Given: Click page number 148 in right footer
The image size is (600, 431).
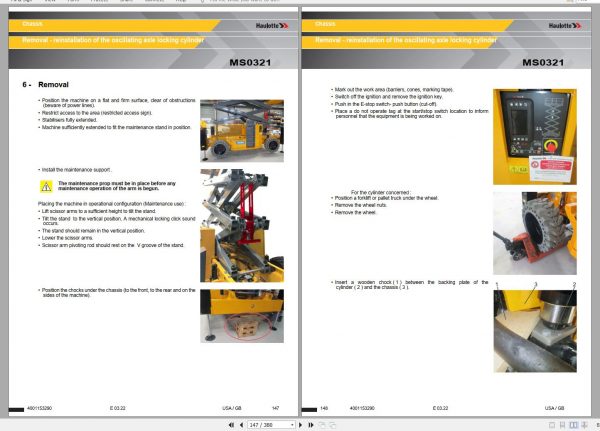Looking at the screenshot, I should click(x=324, y=408).
